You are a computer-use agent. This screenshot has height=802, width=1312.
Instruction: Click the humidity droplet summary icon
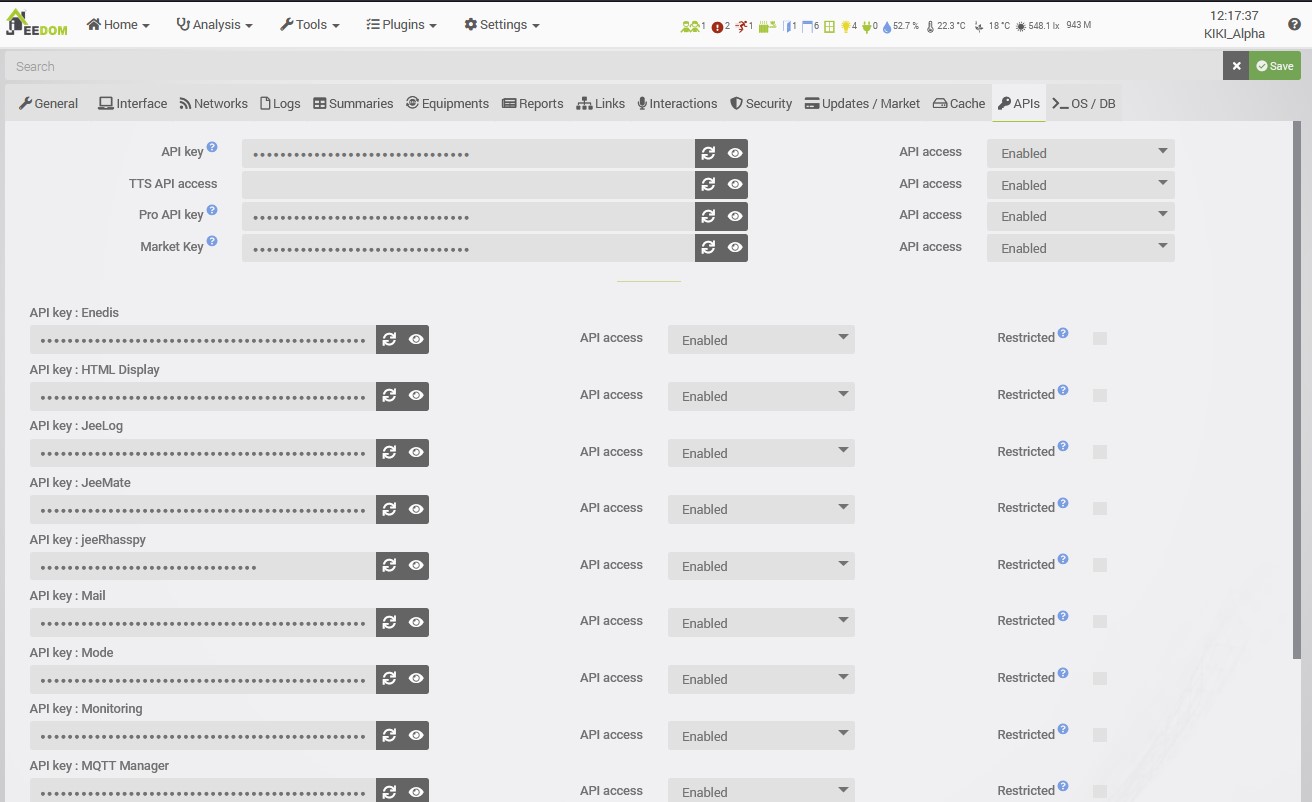[887, 26]
